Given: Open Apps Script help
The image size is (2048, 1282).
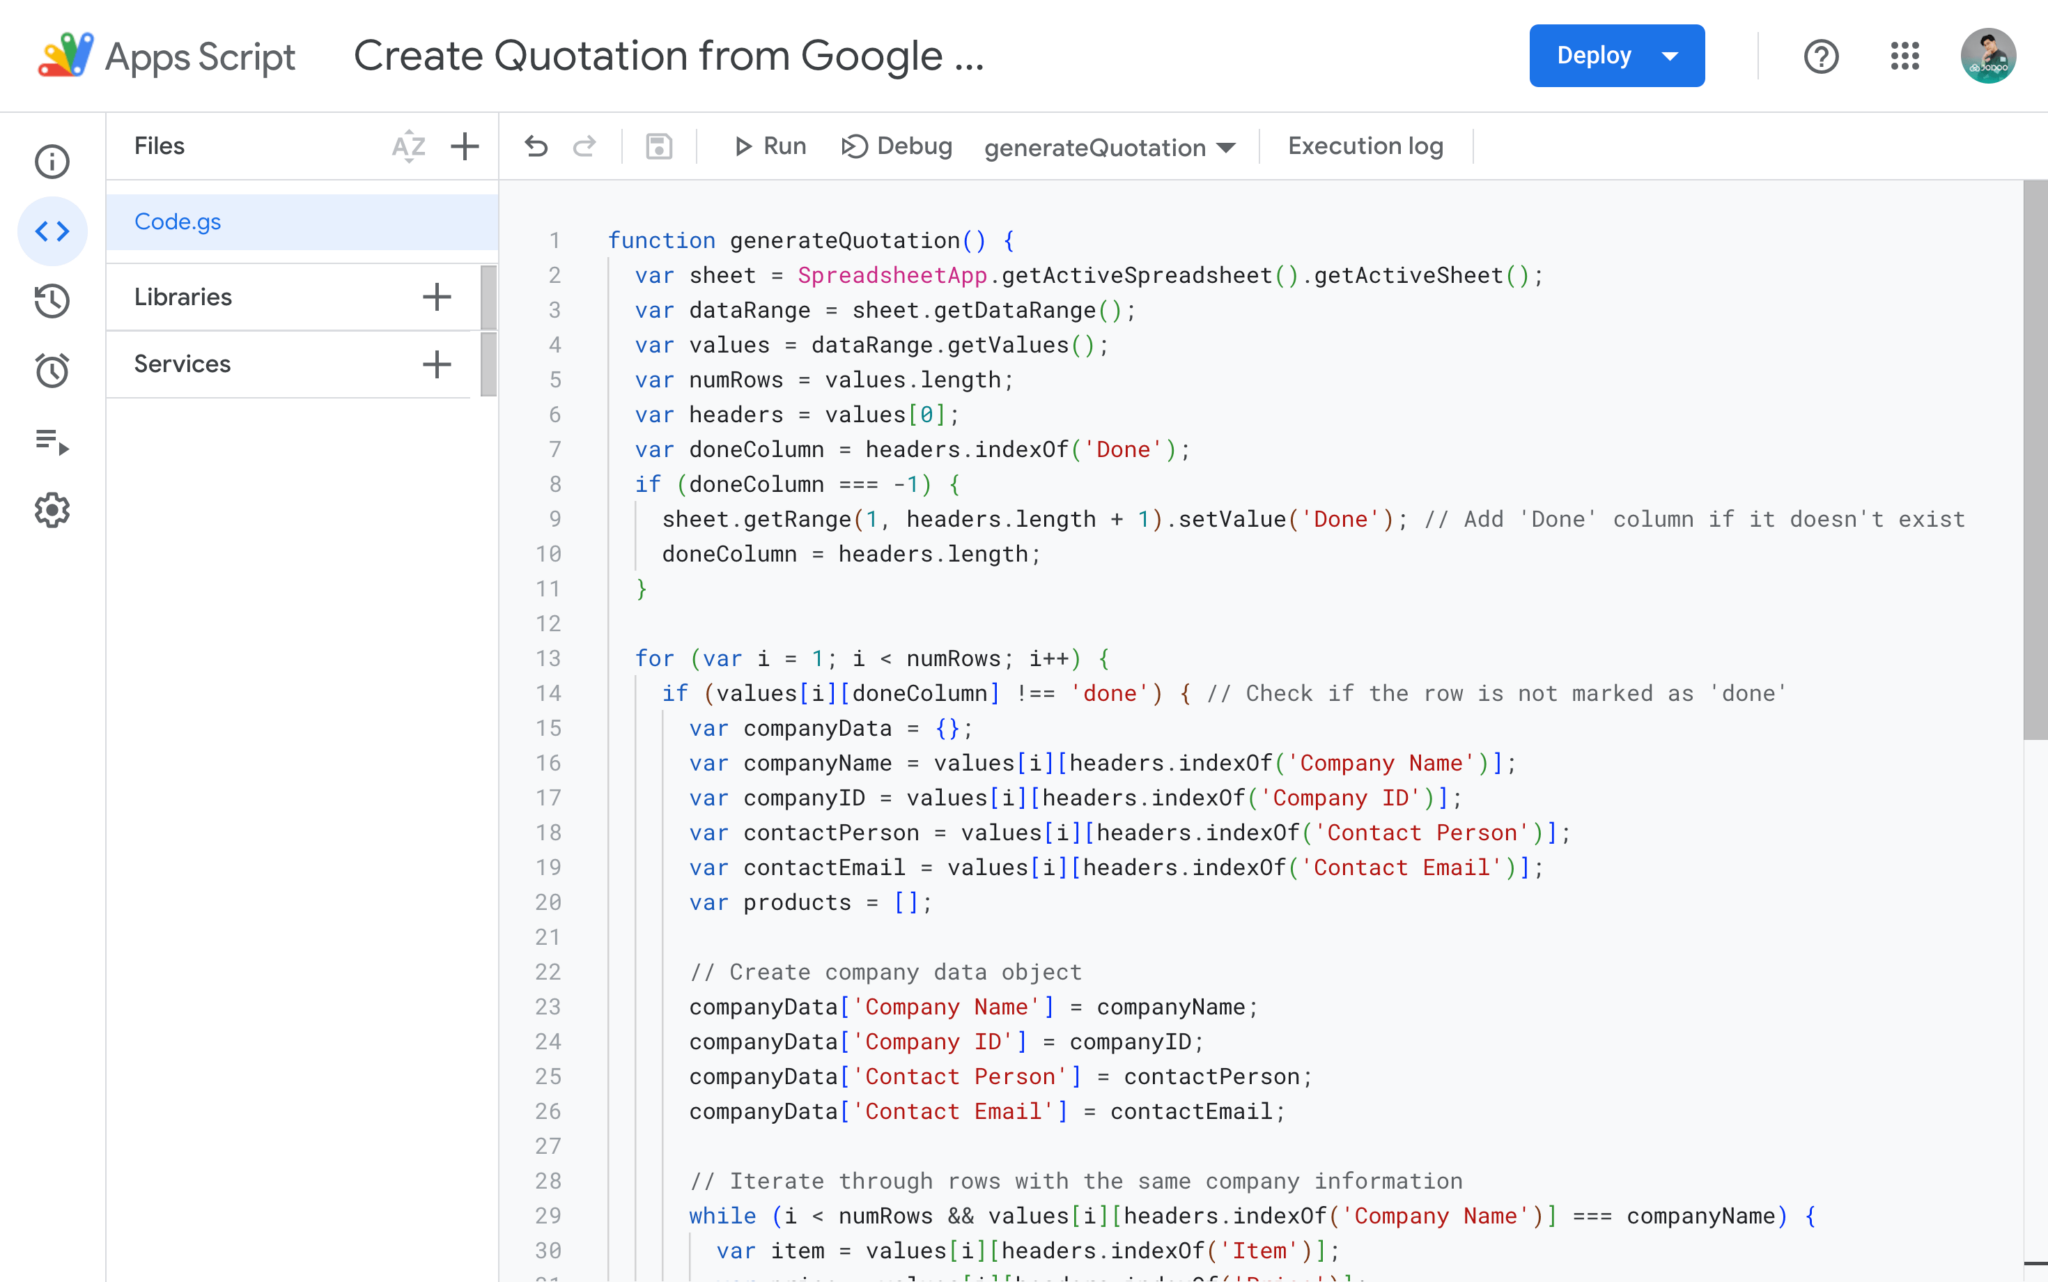Looking at the screenshot, I should pyautogui.click(x=1821, y=56).
